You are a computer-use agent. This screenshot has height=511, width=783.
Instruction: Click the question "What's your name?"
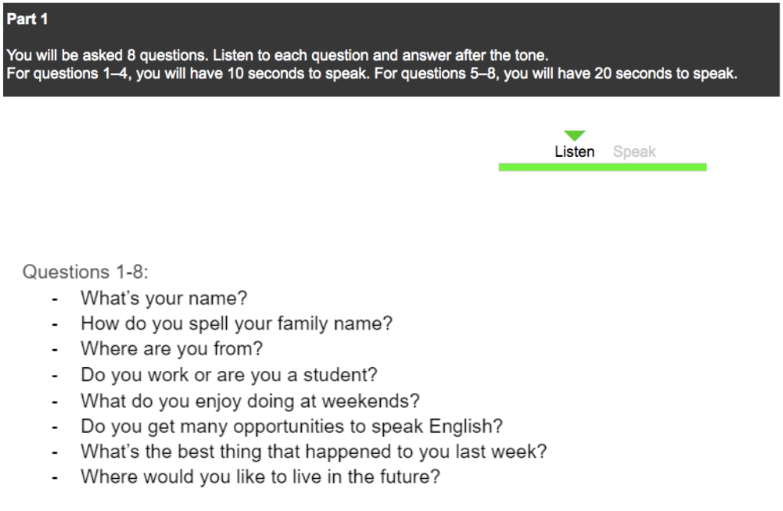[164, 298]
